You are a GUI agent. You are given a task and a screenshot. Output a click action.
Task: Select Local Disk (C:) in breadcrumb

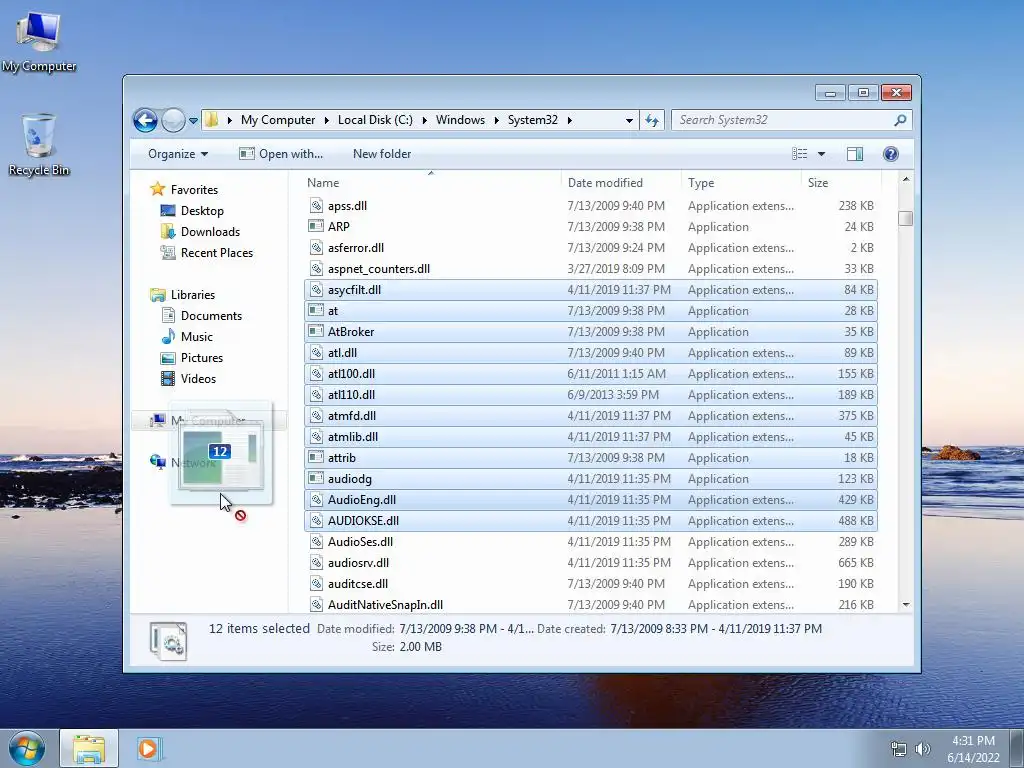point(375,120)
